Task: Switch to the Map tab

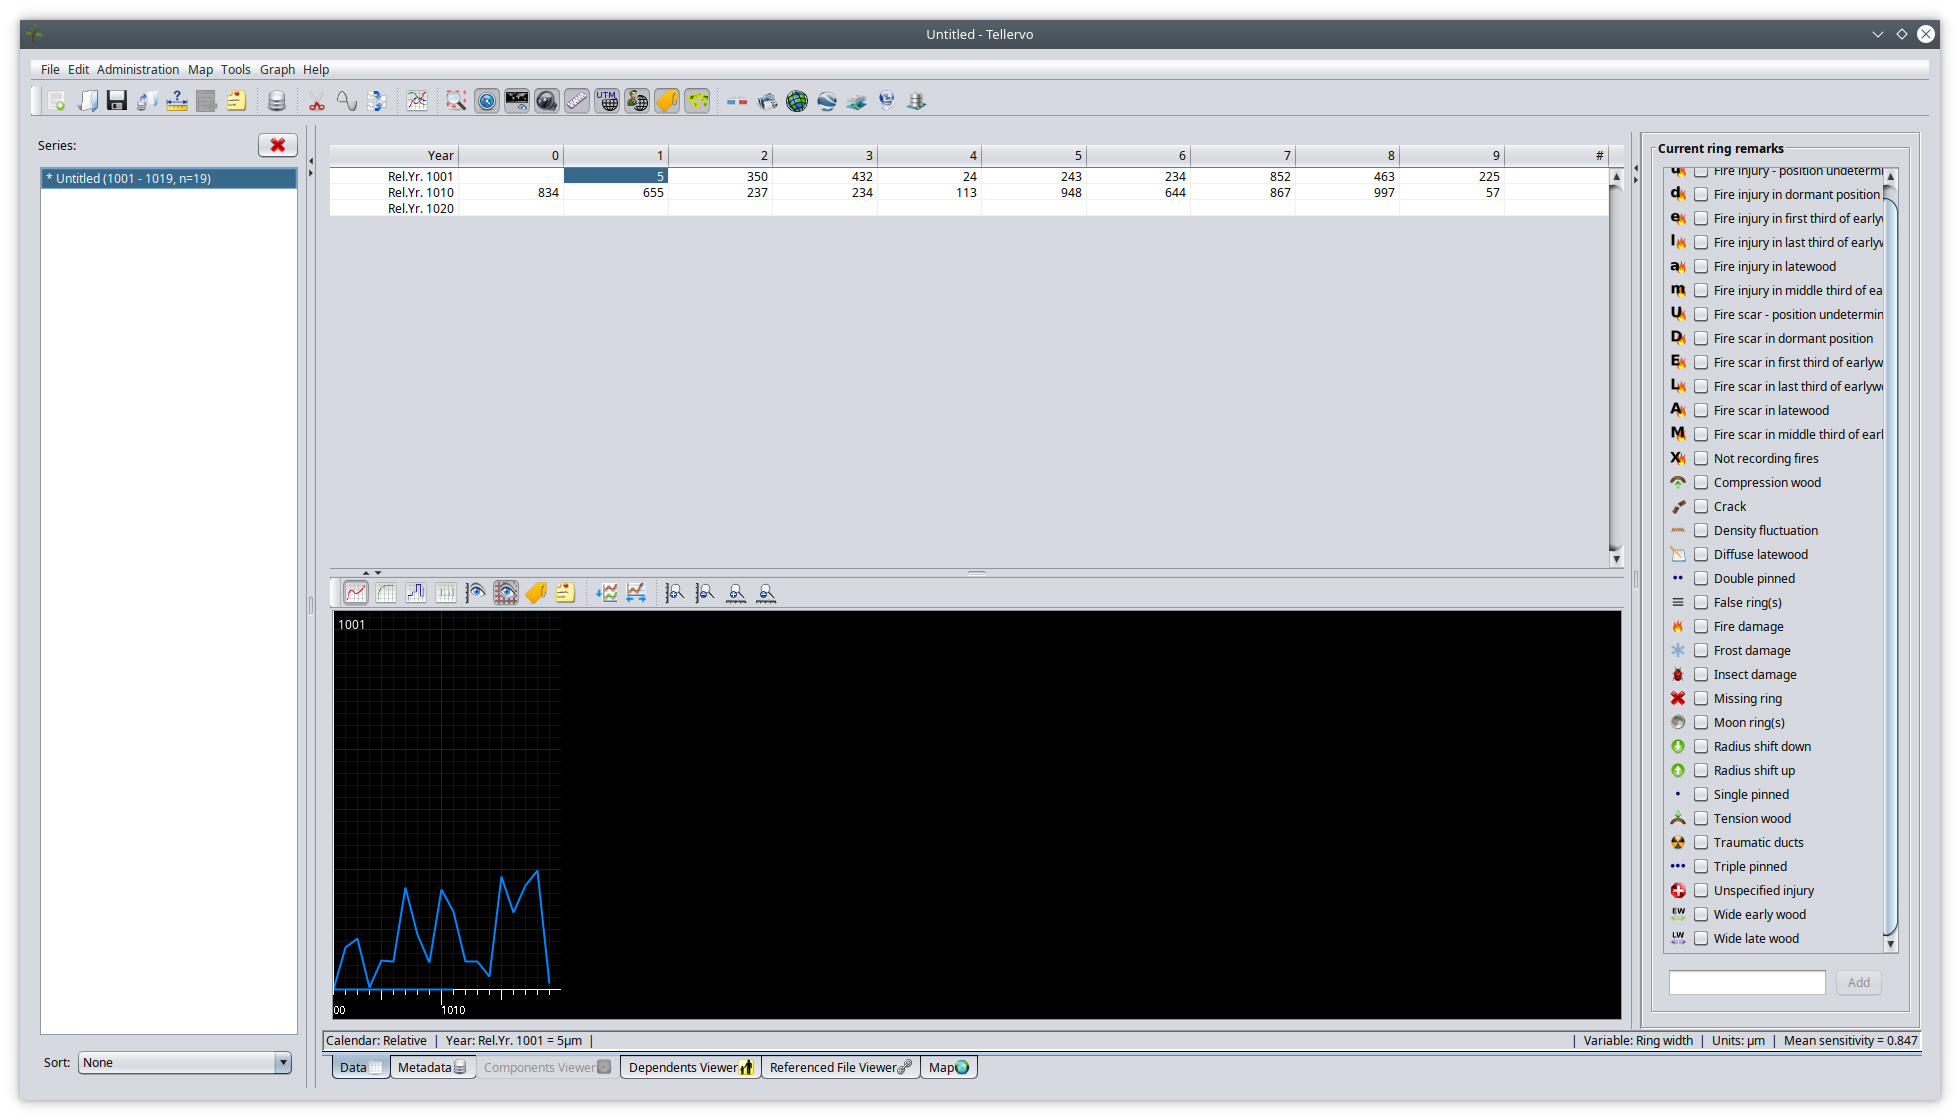Action: [948, 1066]
